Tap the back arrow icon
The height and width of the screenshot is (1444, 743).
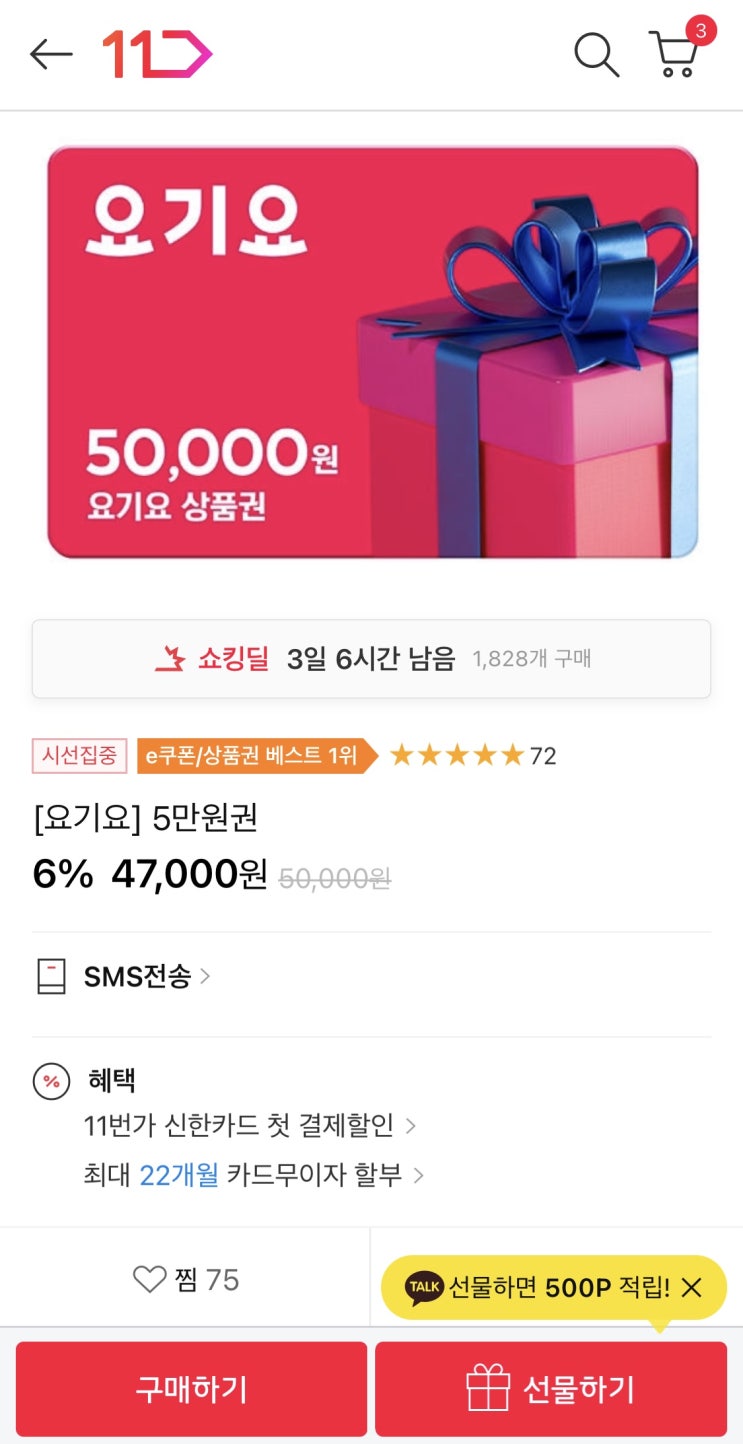51,54
